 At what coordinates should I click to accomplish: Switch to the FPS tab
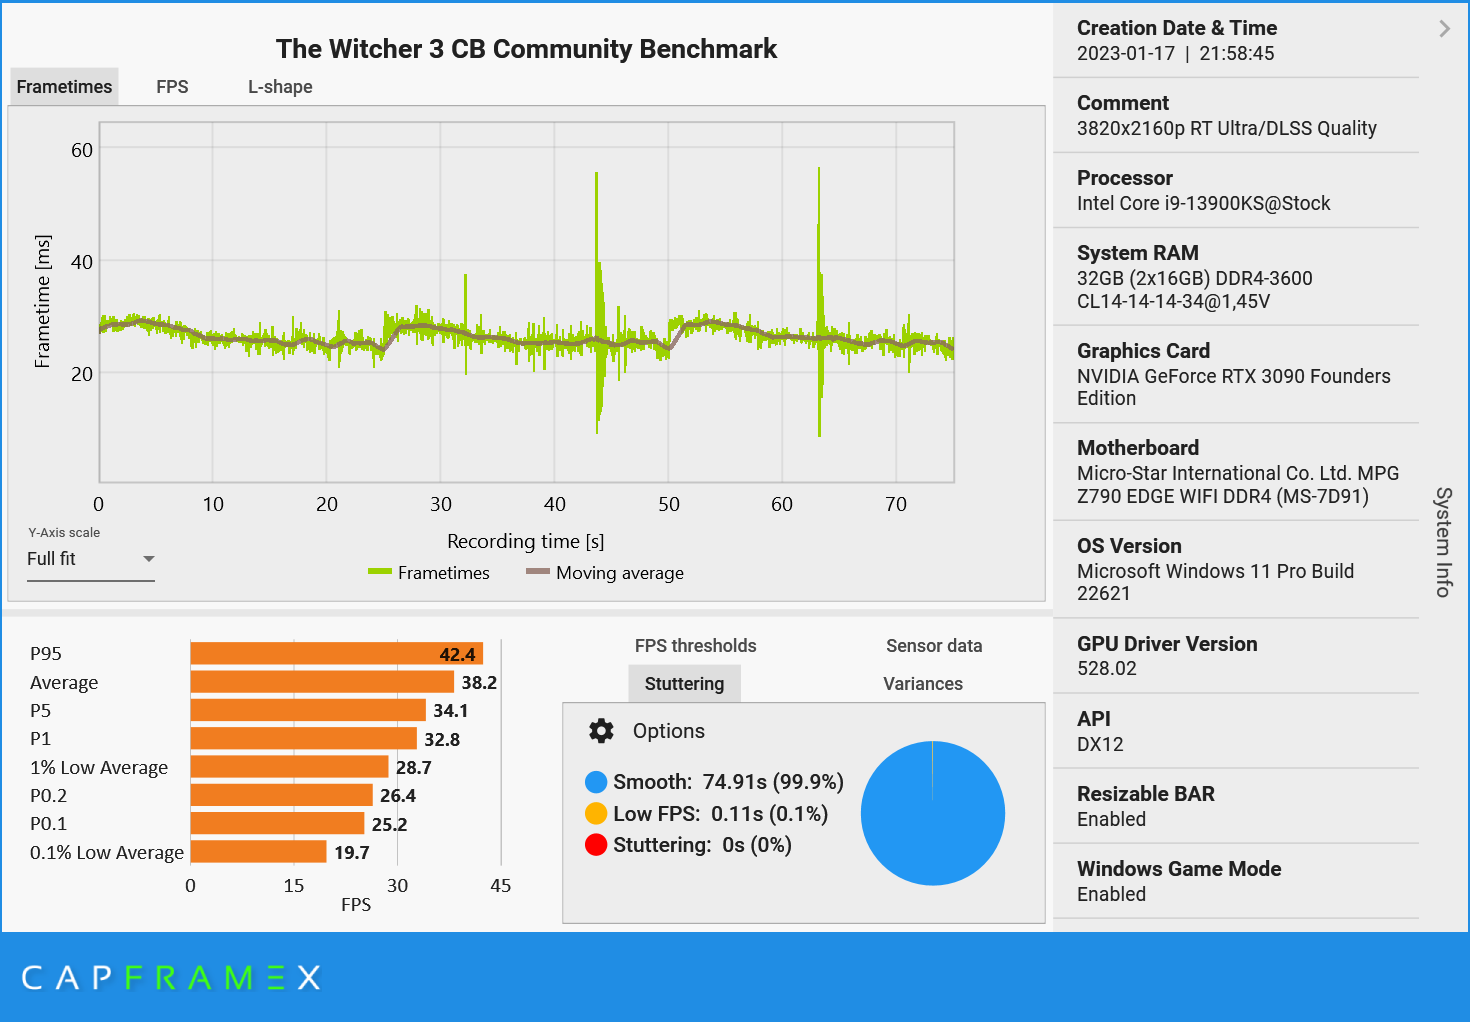click(x=172, y=87)
